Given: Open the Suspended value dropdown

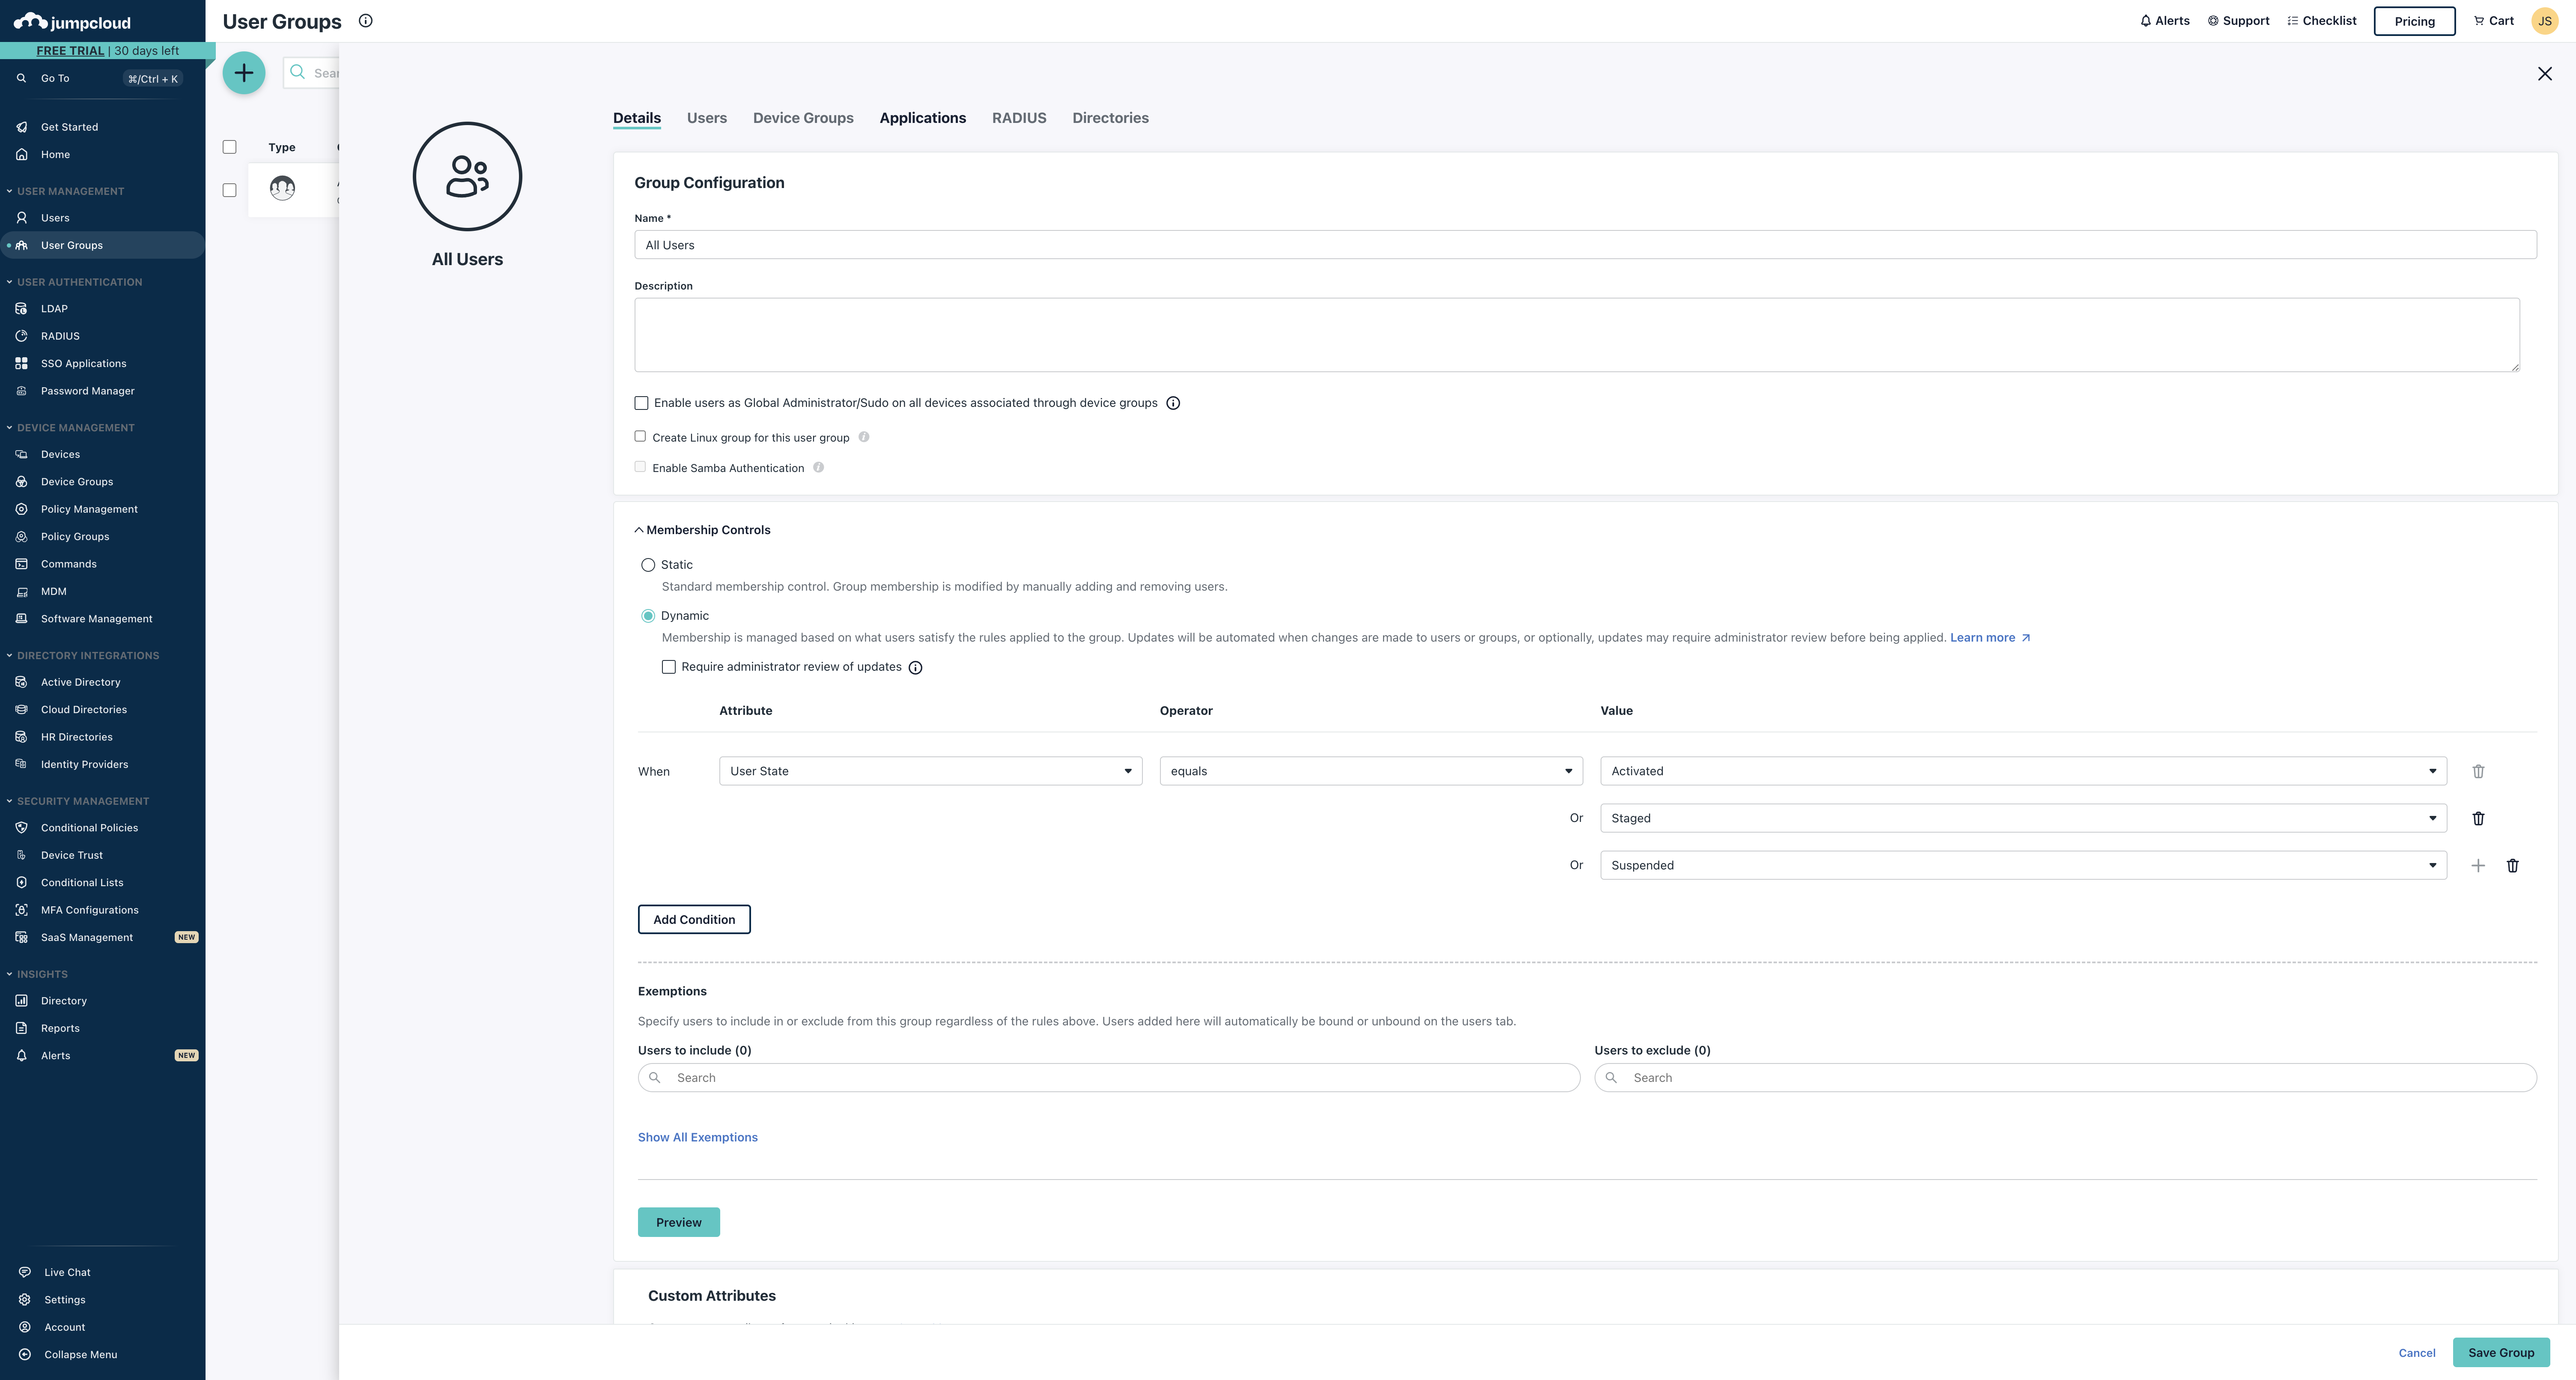Looking at the screenshot, I should (2023, 866).
